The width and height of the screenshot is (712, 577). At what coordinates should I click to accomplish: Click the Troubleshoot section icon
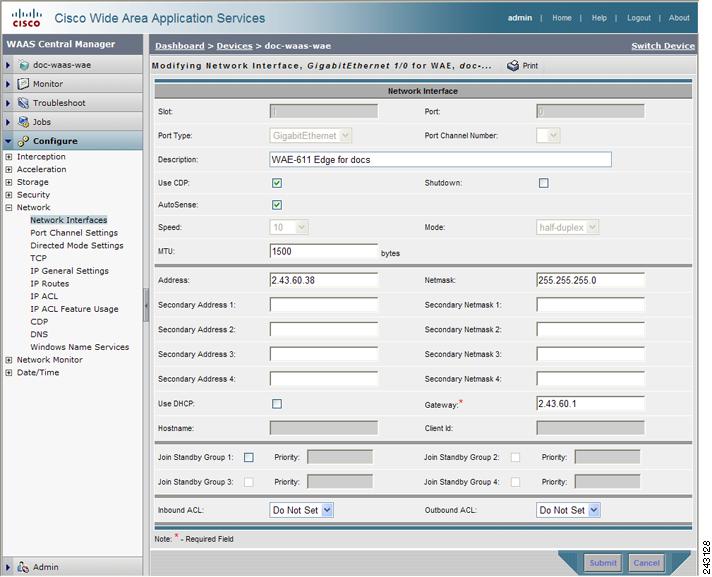tap(23, 103)
